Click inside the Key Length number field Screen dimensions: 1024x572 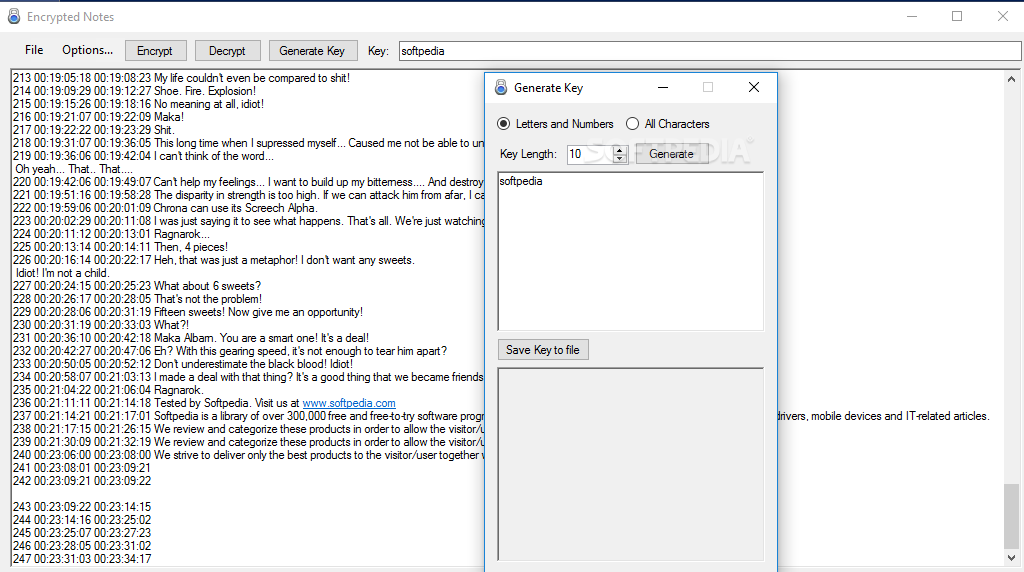[x=590, y=154]
